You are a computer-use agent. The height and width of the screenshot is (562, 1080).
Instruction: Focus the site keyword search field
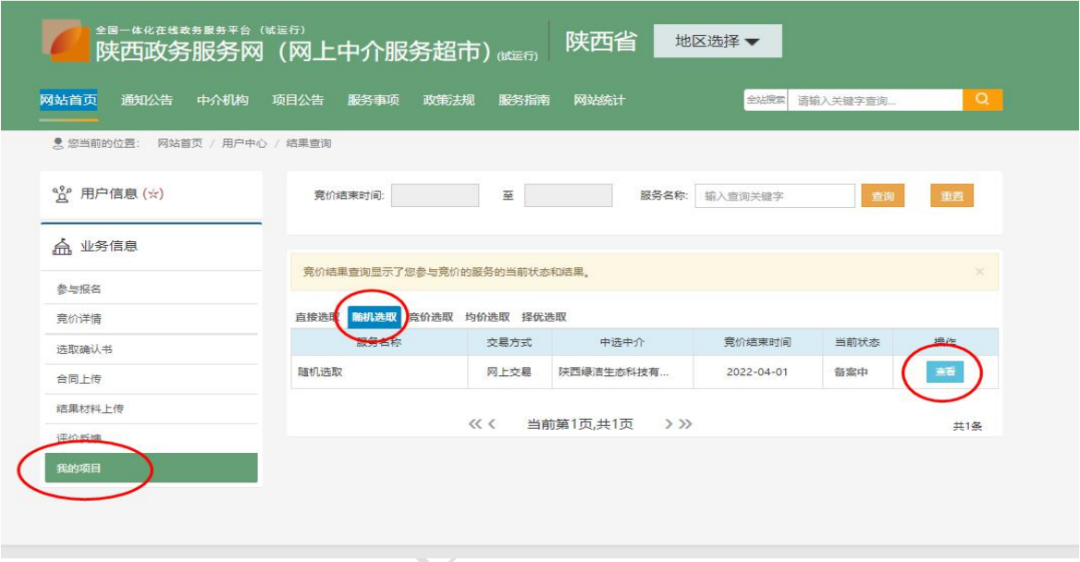tap(875, 101)
